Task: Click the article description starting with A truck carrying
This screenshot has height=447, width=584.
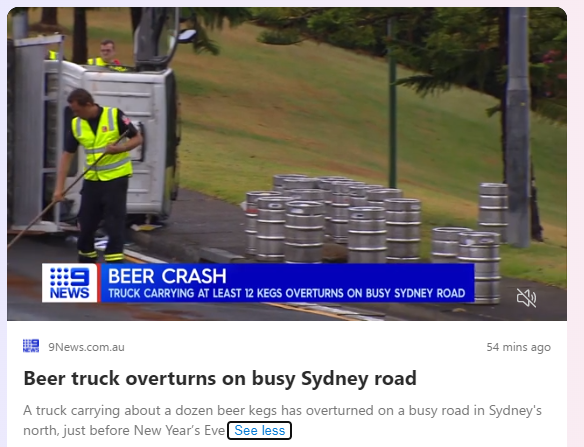Action: 282,420
